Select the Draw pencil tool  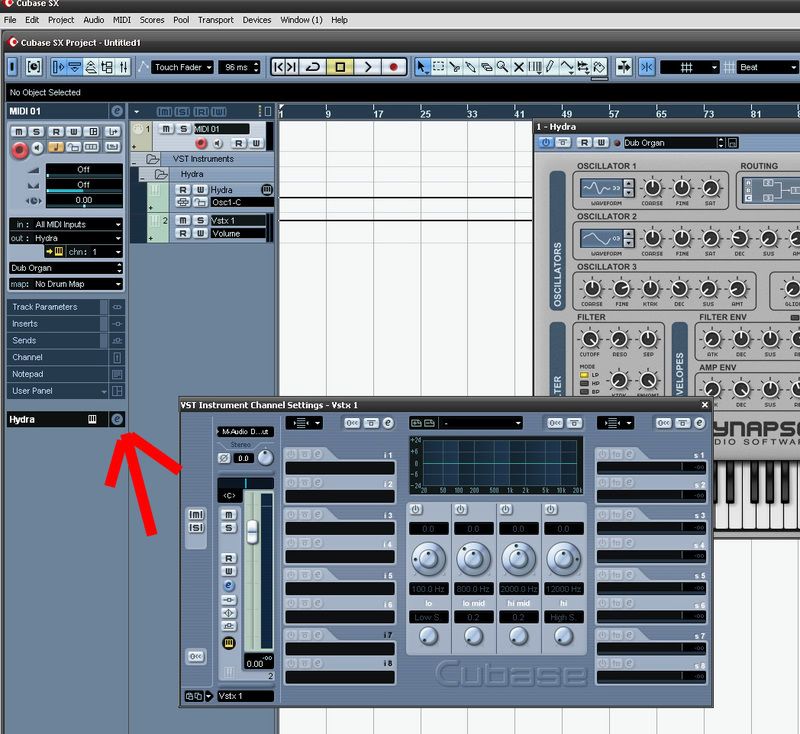[550, 67]
